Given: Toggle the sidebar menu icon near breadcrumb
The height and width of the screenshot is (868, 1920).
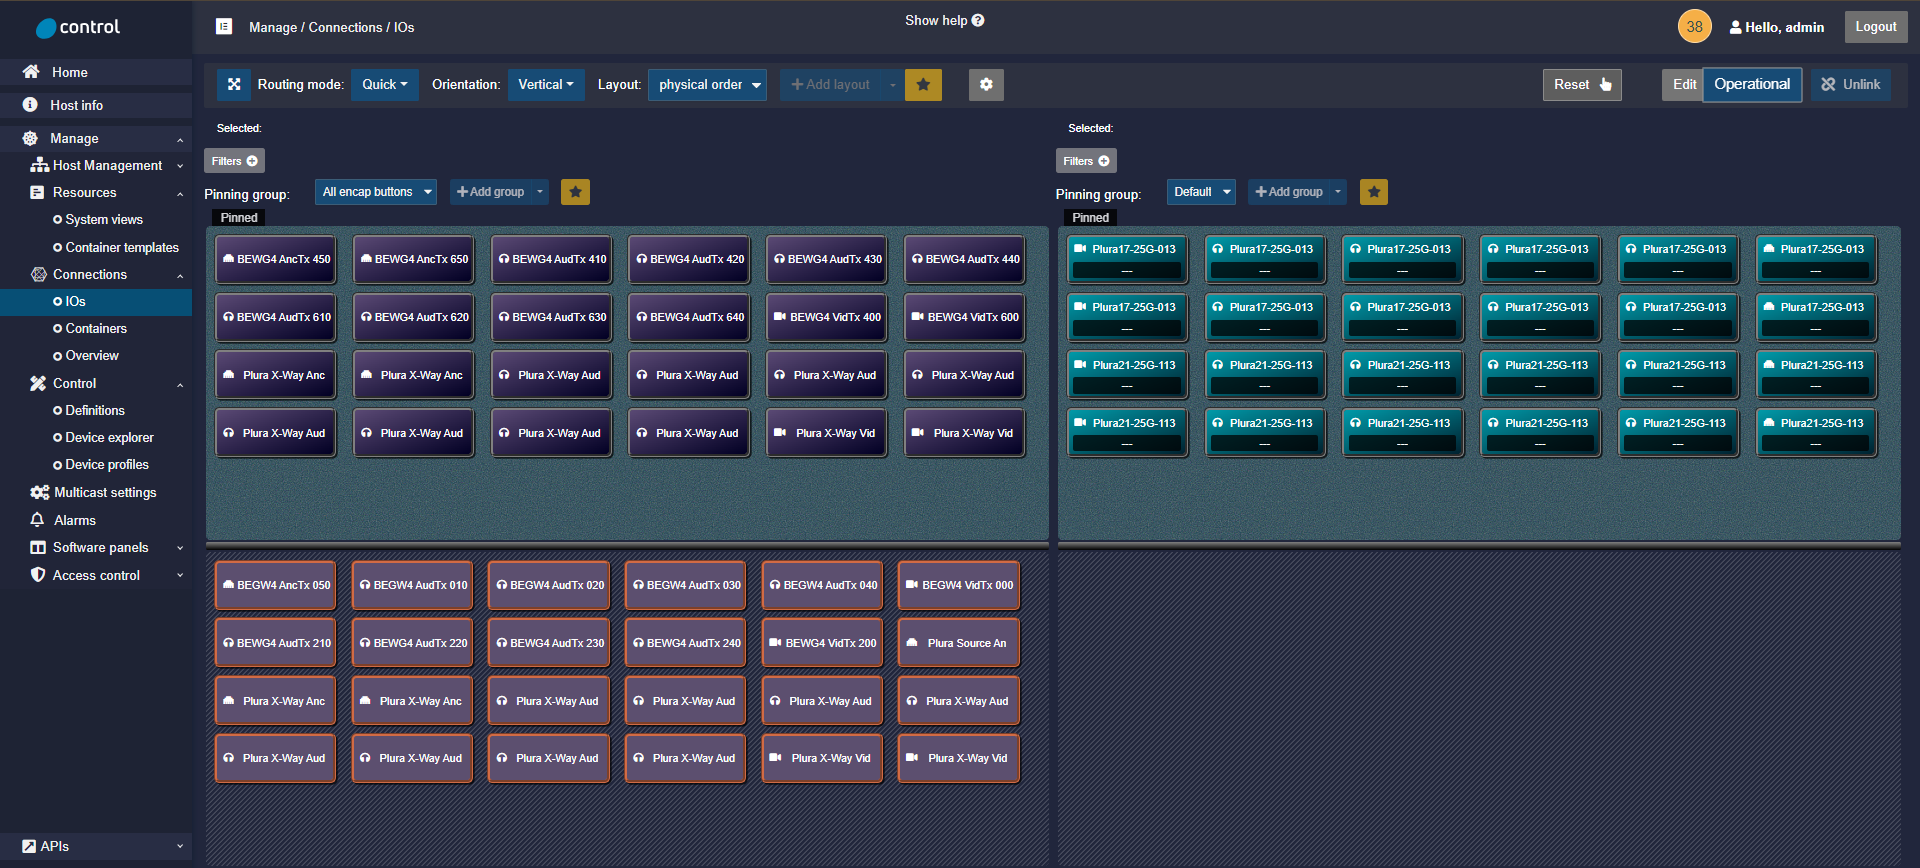Looking at the screenshot, I should click(224, 27).
